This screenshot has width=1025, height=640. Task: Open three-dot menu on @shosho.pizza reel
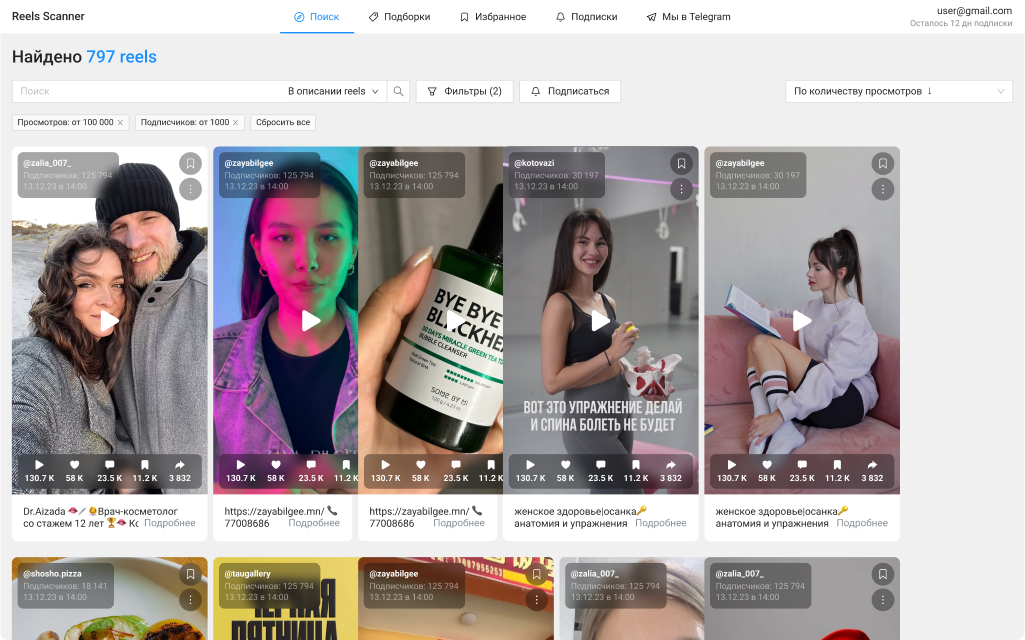click(190, 600)
